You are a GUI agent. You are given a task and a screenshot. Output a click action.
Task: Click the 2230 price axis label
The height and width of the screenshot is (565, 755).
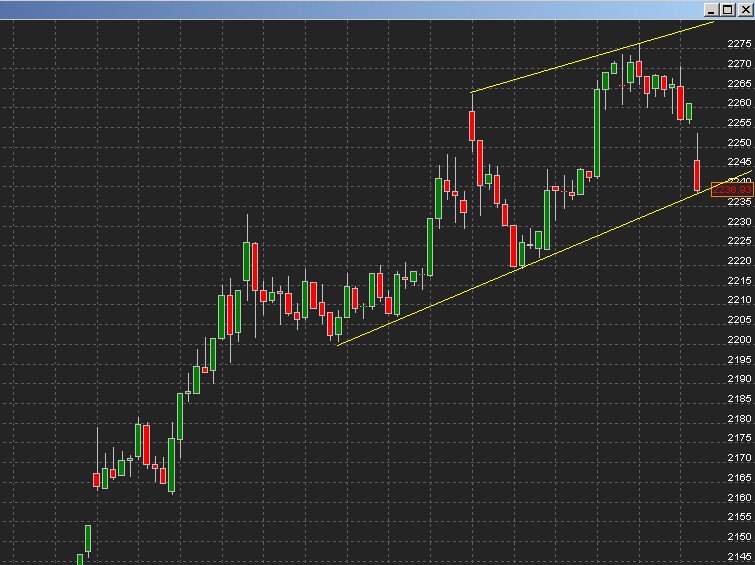739,222
